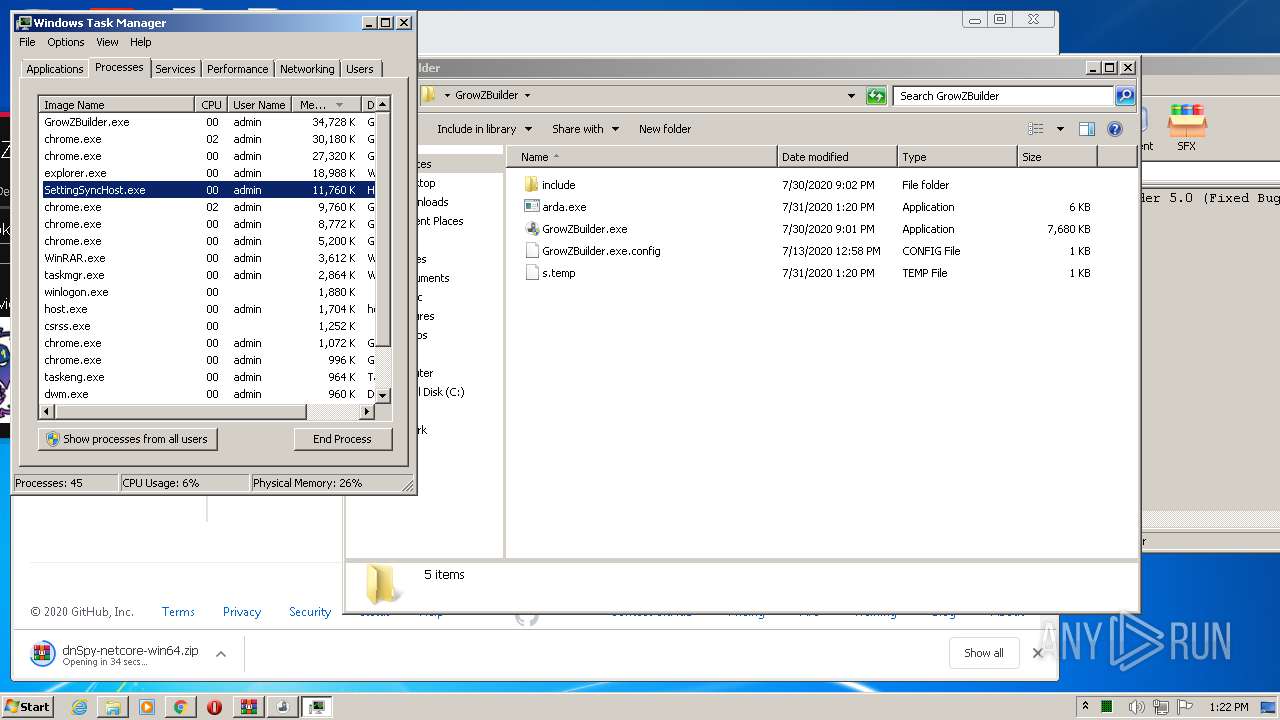Open Internet Explorer from taskbar

point(79,707)
